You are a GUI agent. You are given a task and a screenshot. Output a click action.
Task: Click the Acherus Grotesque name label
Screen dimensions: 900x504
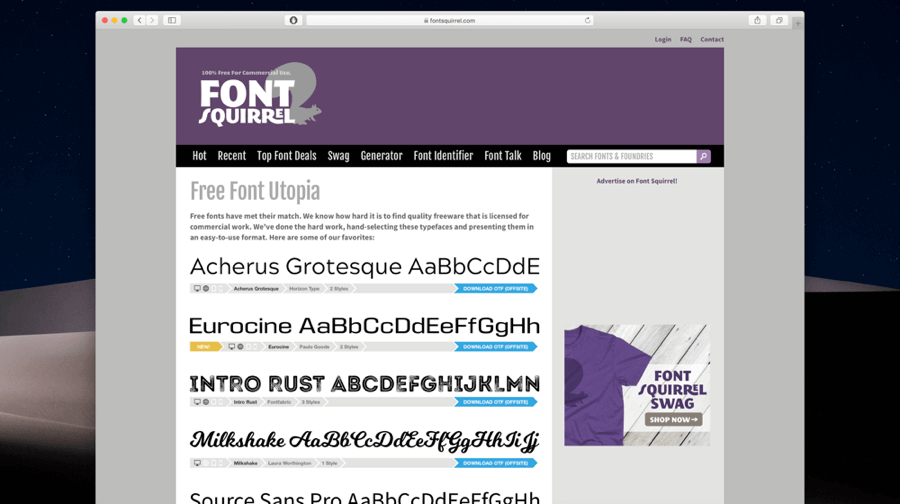(256, 288)
